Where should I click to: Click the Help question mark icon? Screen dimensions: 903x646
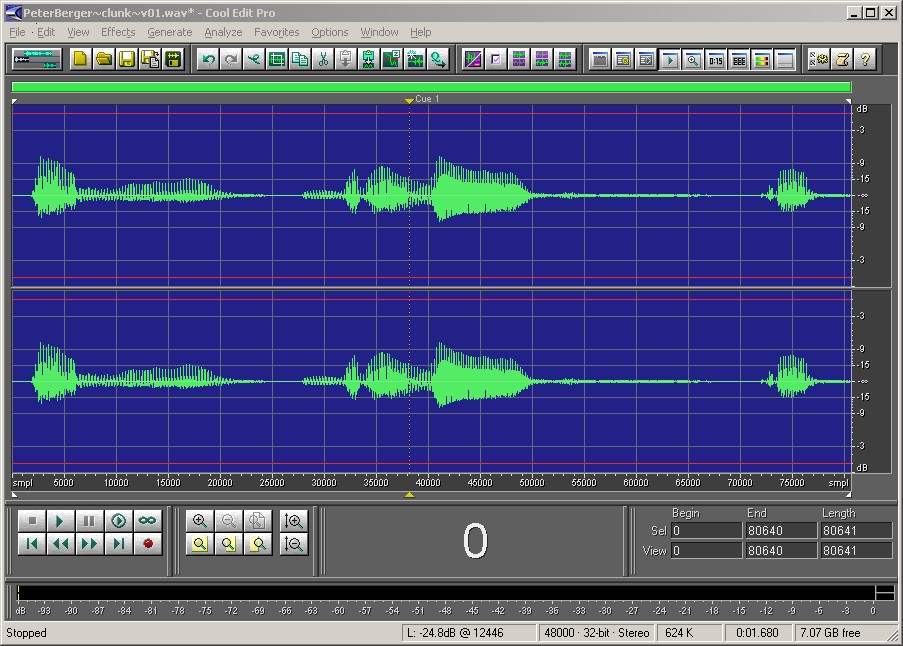[865, 59]
